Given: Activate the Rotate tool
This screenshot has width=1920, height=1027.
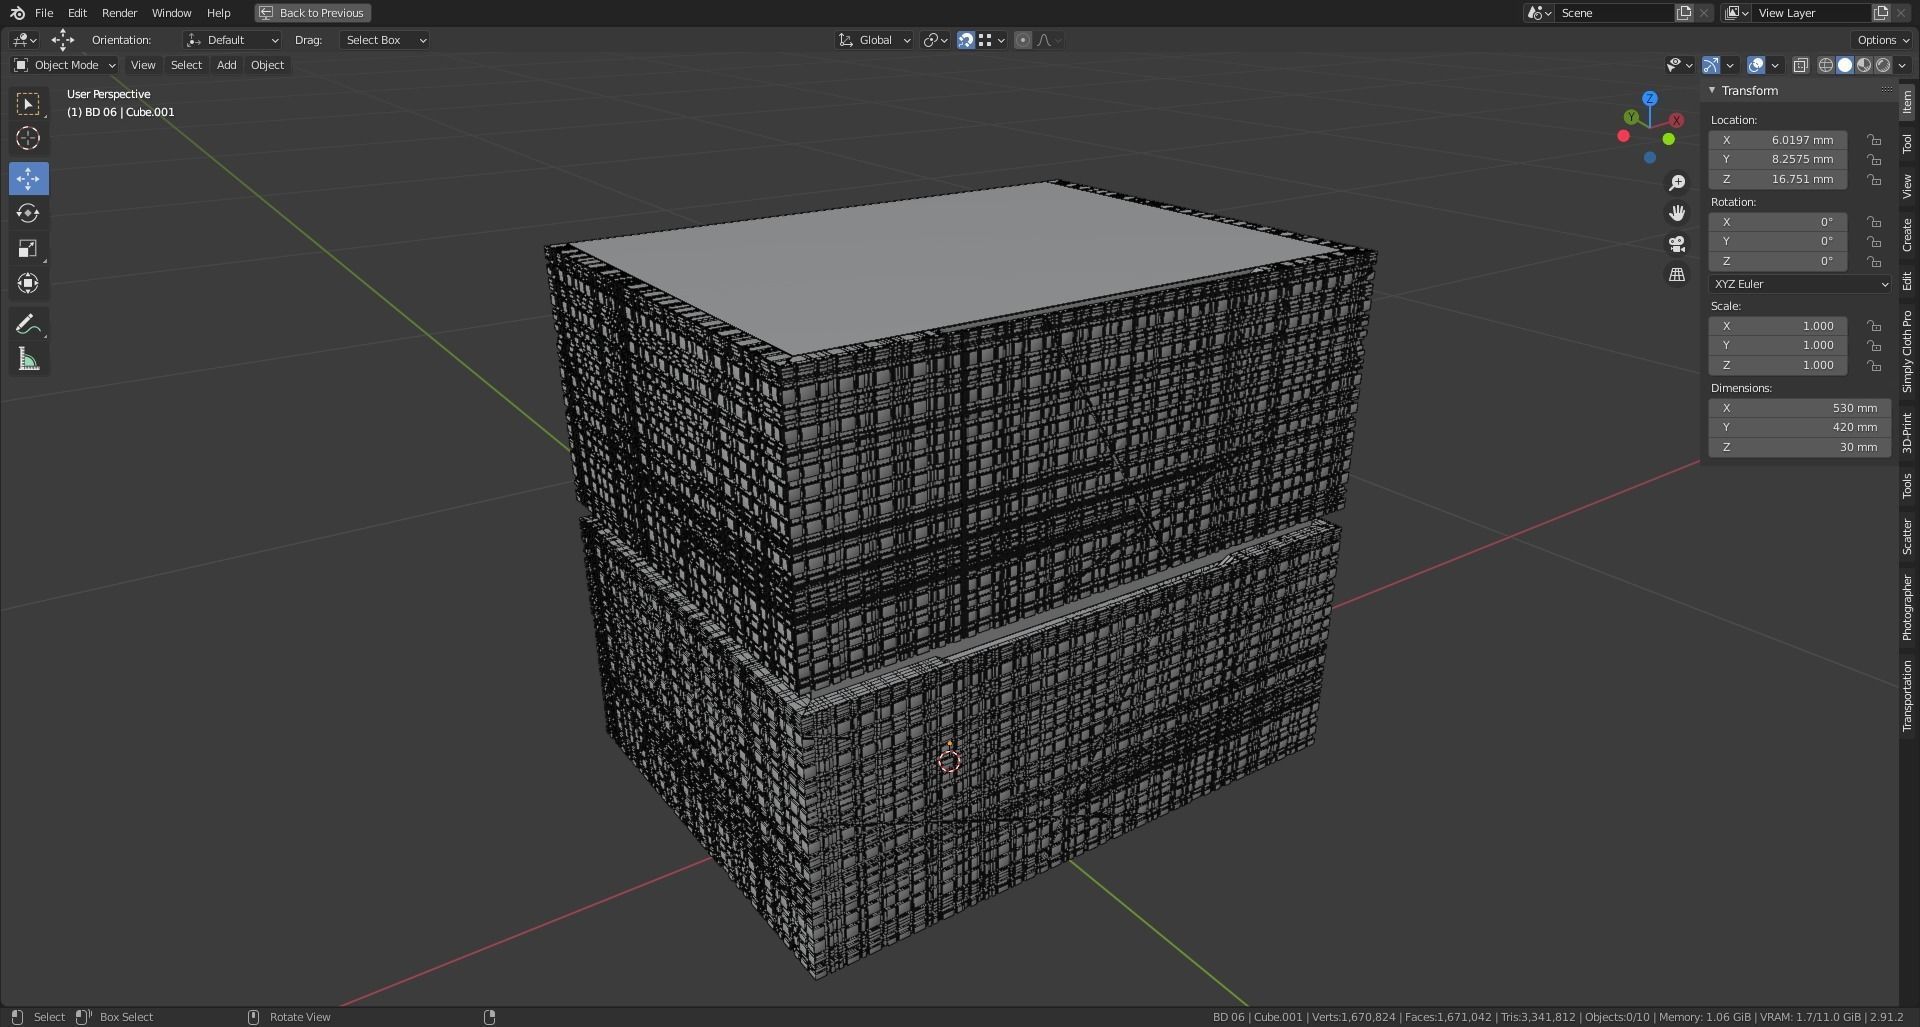Looking at the screenshot, I should click(28, 213).
